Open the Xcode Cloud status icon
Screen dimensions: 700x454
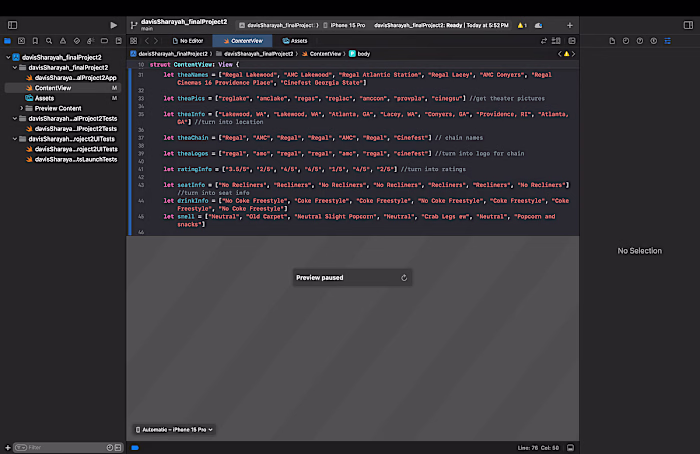[538, 25]
